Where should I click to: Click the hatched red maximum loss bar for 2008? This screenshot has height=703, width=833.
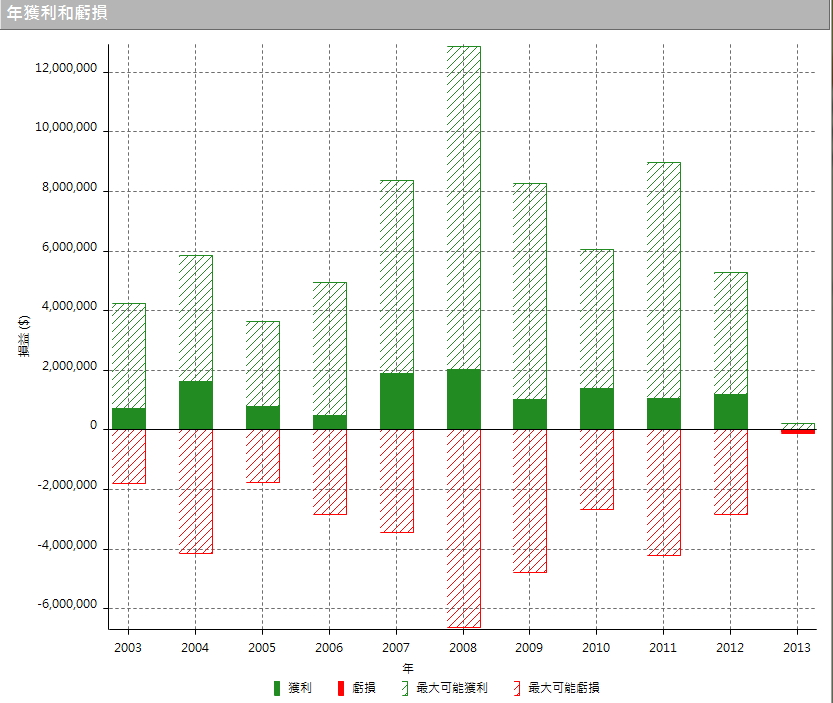click(x=463, y=528)
